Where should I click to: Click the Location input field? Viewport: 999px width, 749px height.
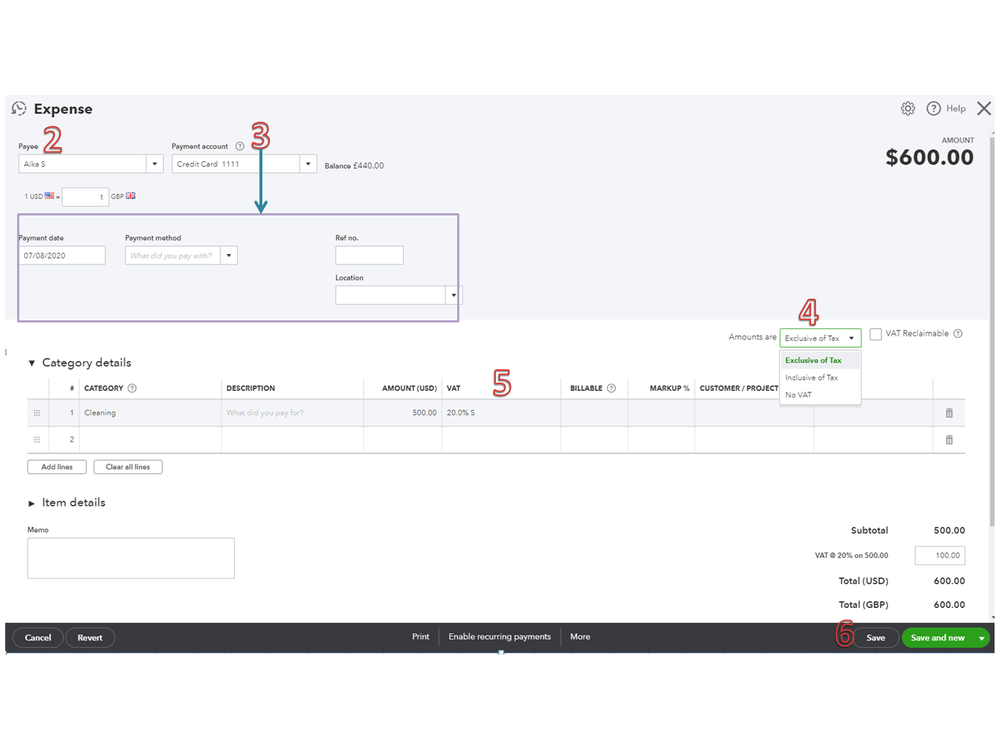(x=390, y=295)
